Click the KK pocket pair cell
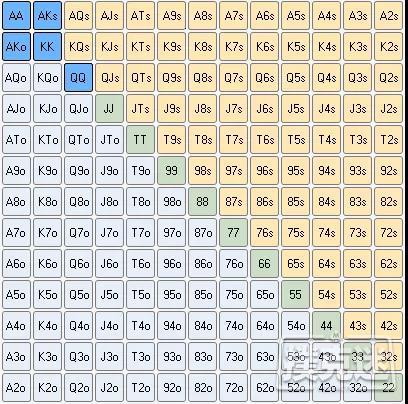The width and height of the screenshot is (408, 404). point(48,47)
